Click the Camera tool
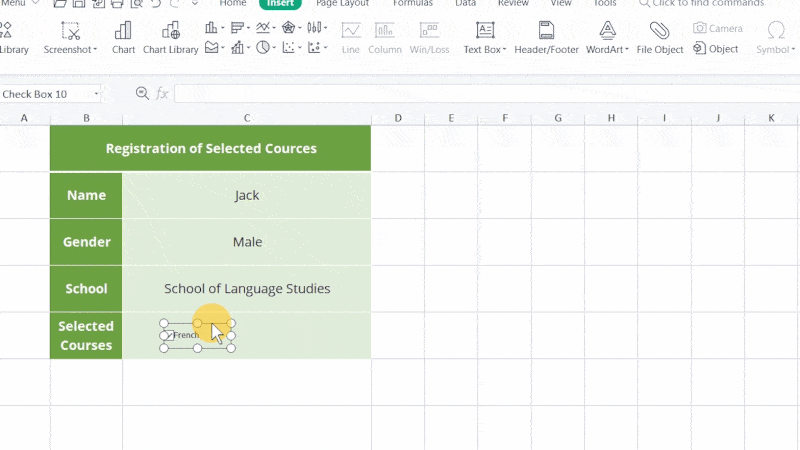Viewport: 800px width, 450px height. point(717,29)
